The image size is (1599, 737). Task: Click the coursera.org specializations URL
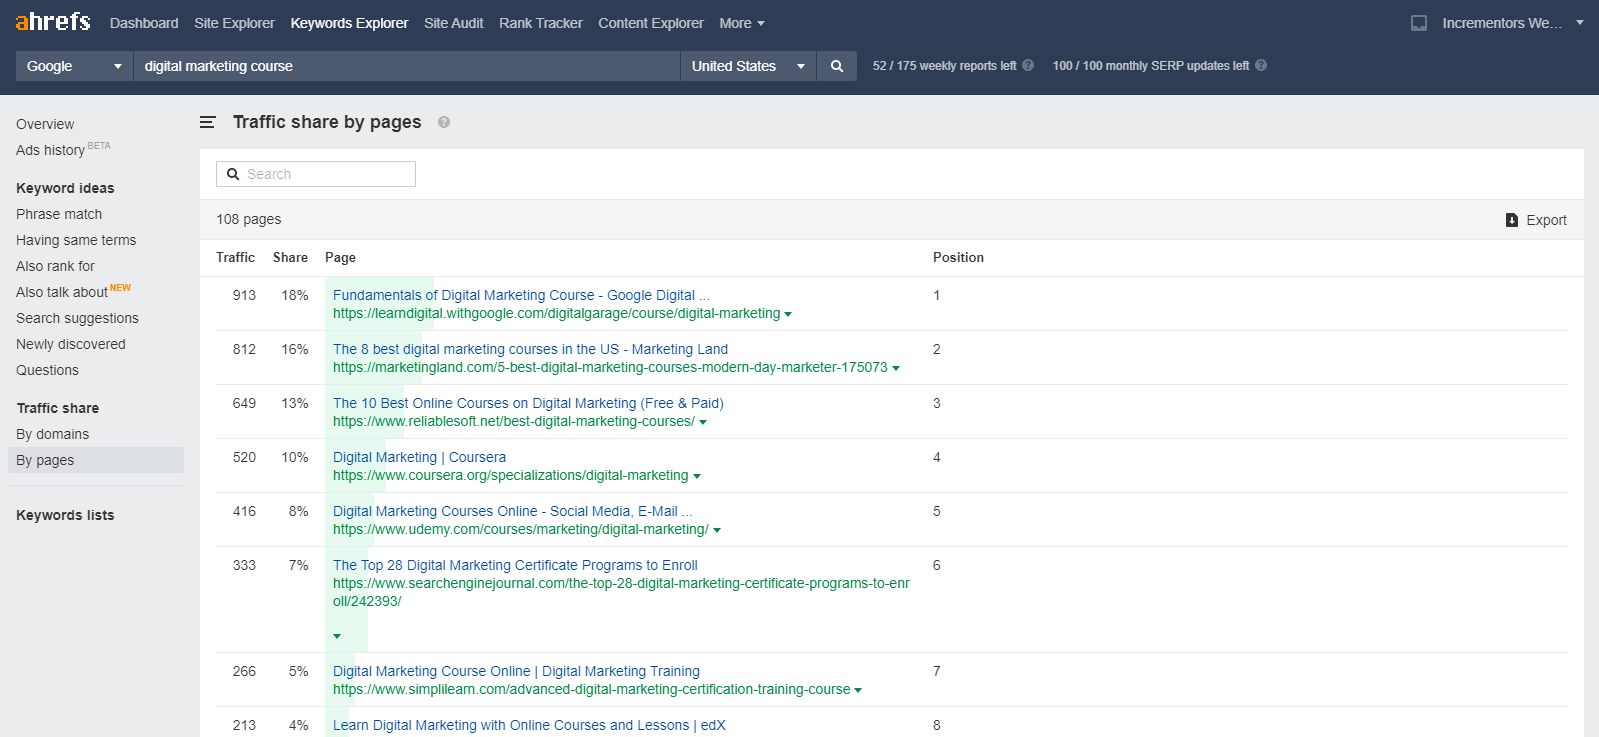tap(510, 475)
